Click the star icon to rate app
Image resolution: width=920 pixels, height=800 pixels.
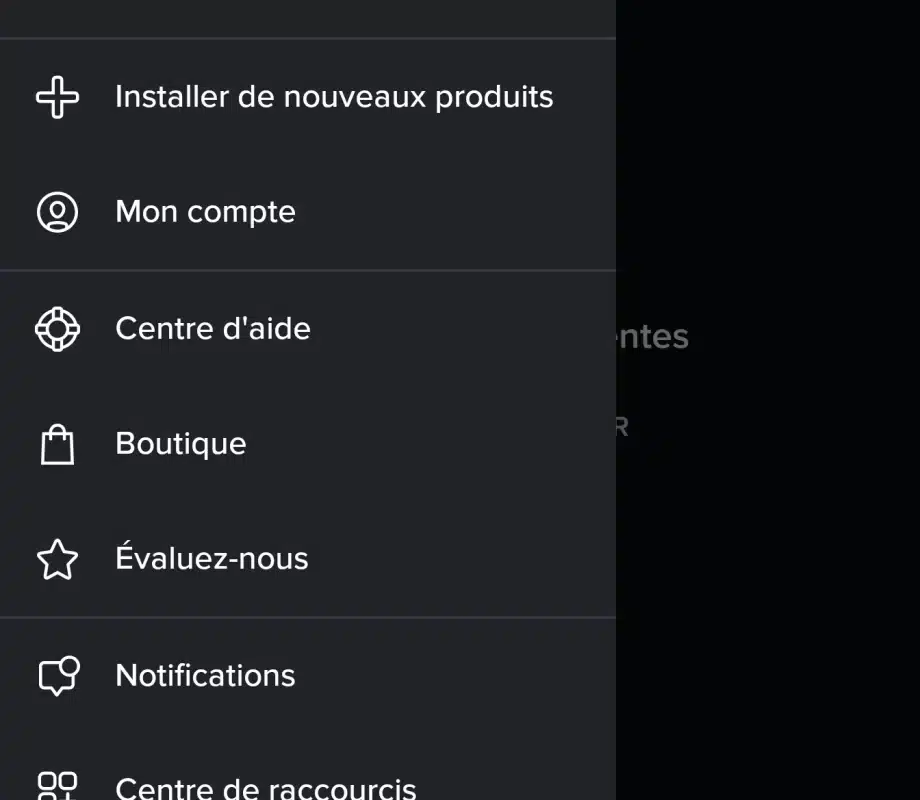(57, 560)
